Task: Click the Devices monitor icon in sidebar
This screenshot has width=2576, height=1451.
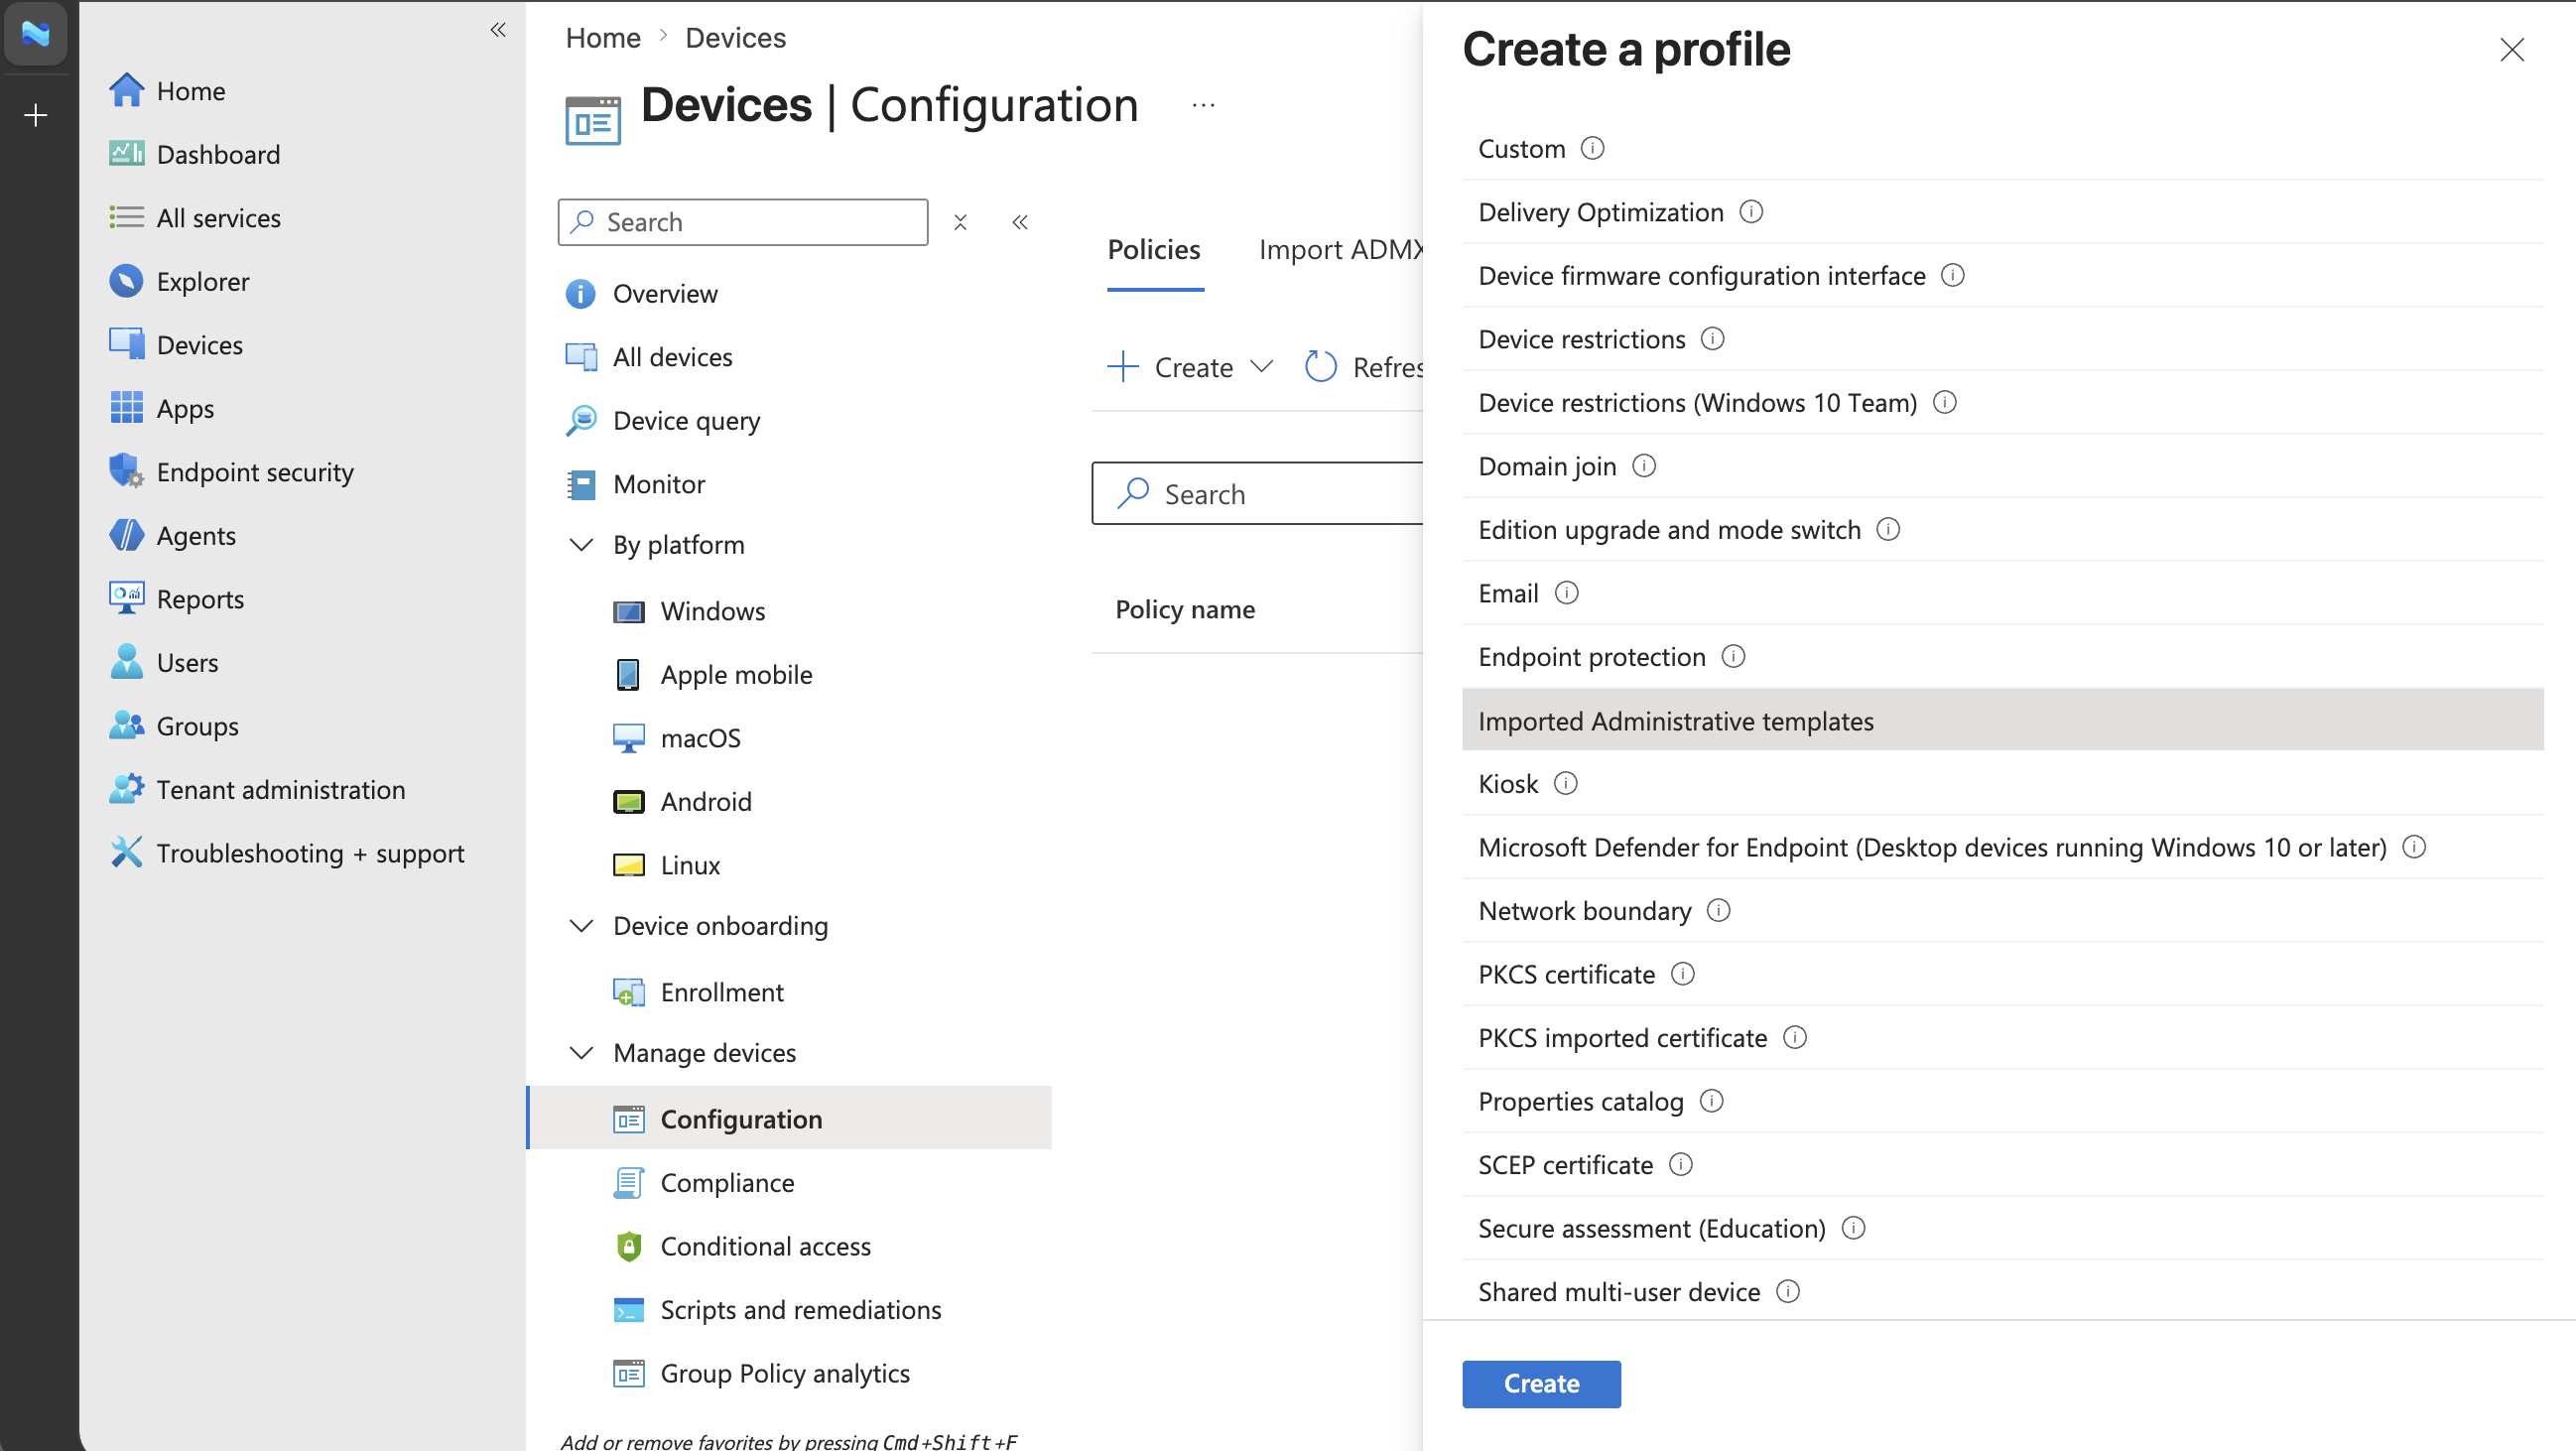Action: point(126,344)
